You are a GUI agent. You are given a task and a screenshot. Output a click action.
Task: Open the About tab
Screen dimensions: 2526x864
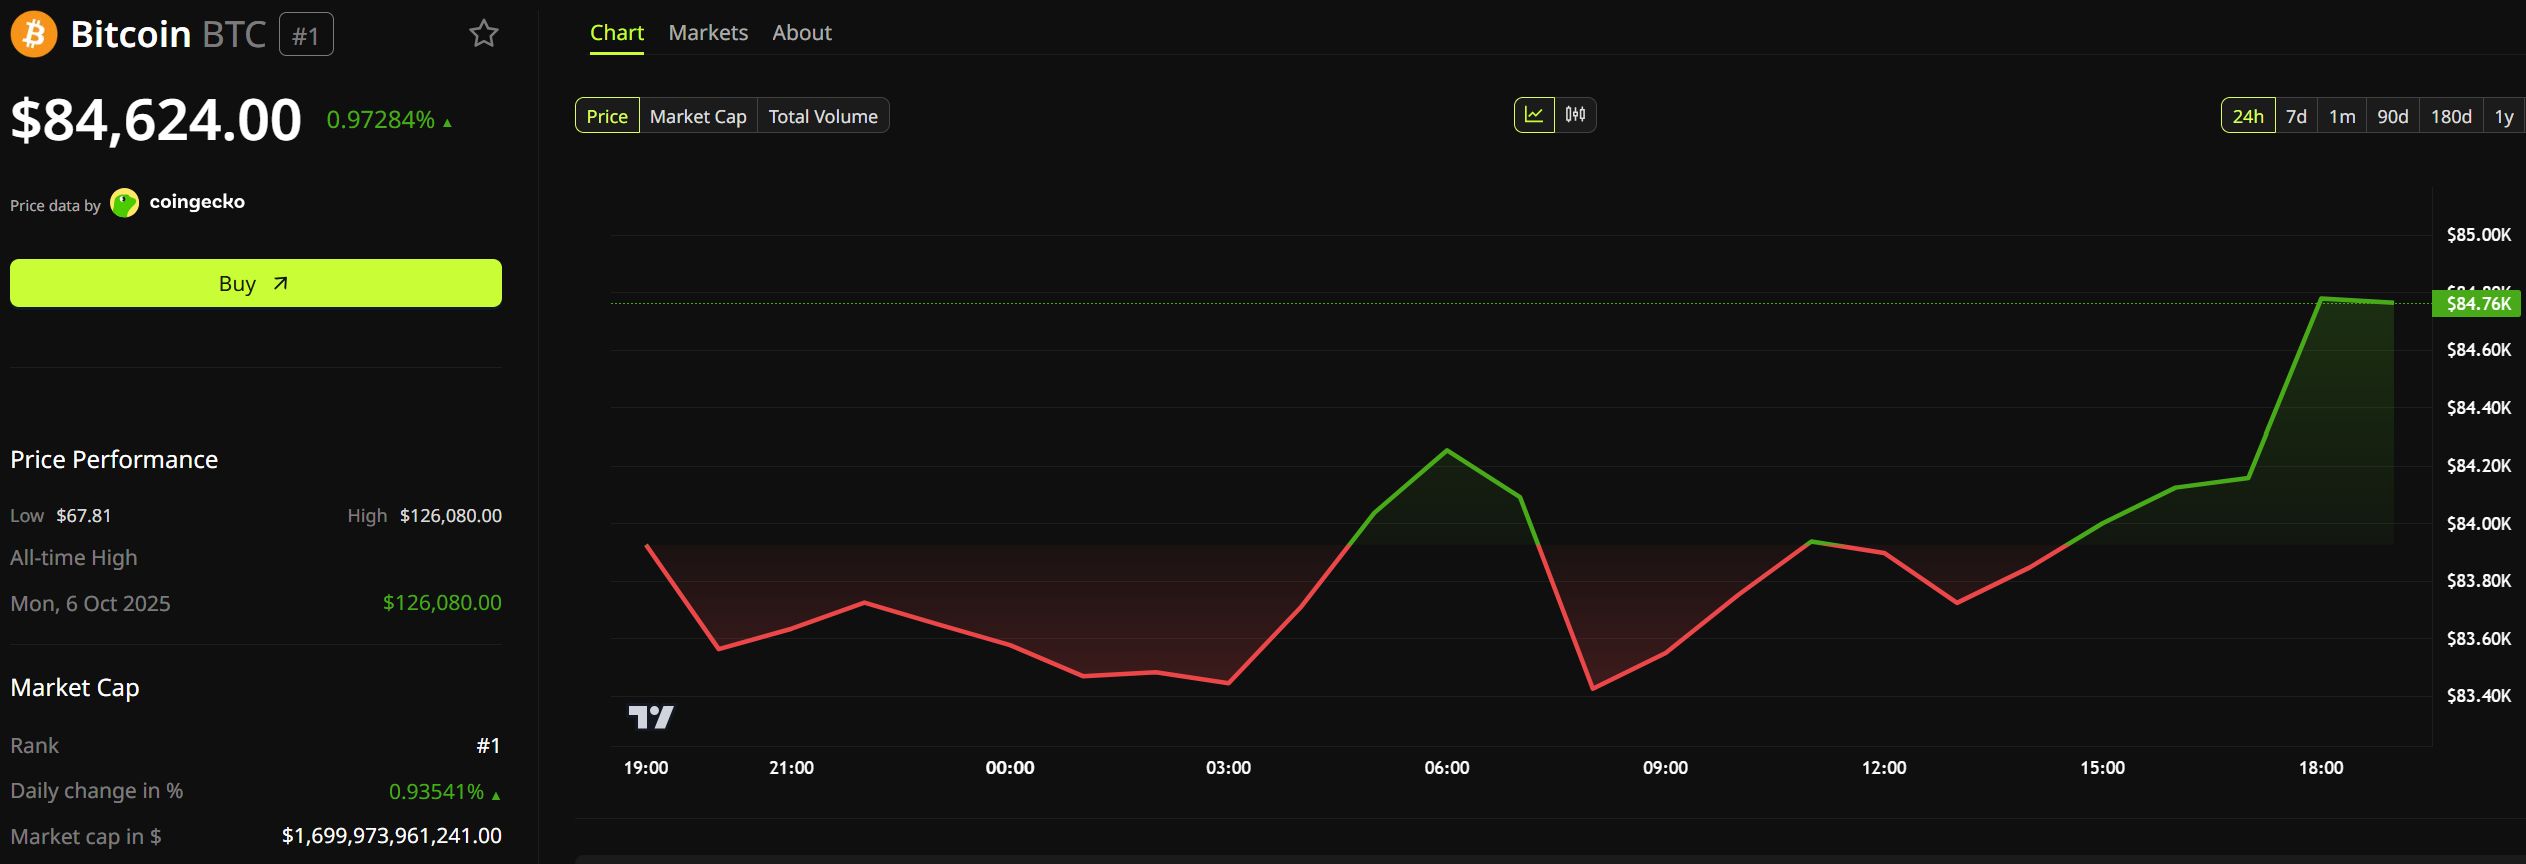coord(802,33)
